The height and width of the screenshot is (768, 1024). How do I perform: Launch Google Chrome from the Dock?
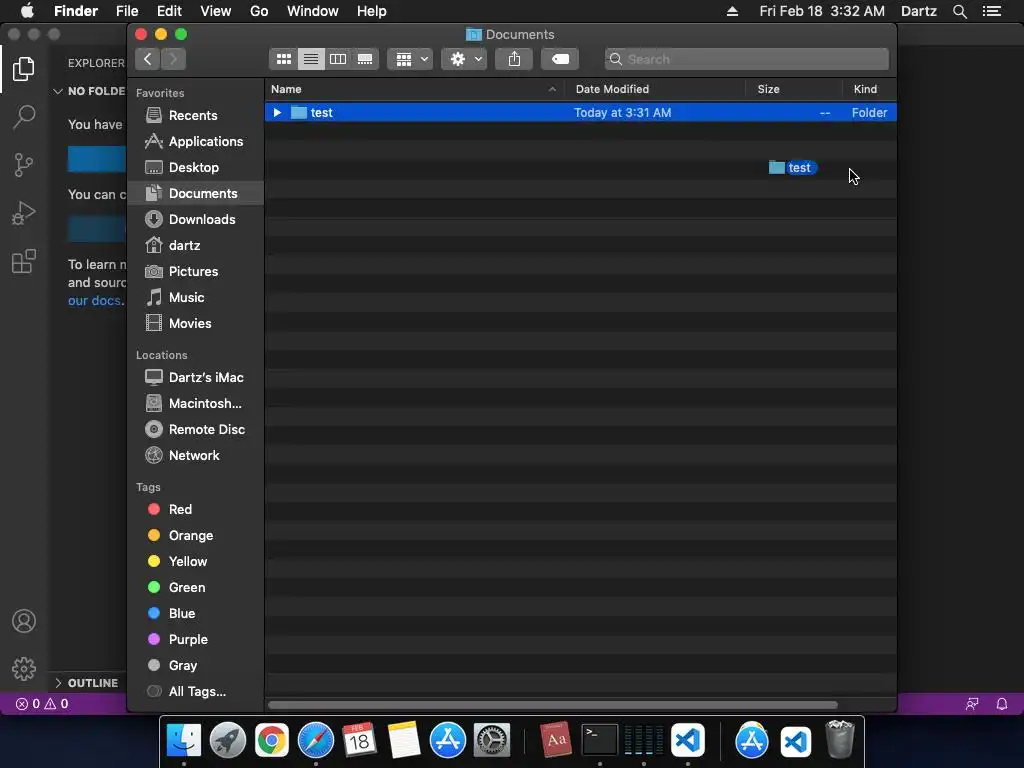[272, 741]
